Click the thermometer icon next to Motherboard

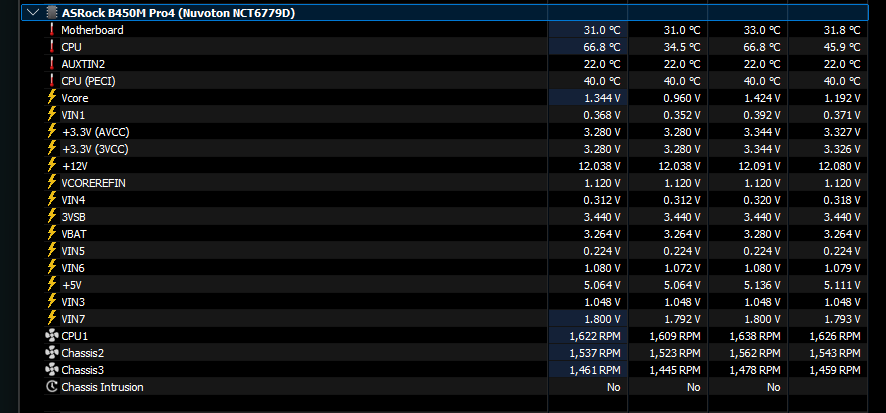pyautogui.click(x=52, y=30)
